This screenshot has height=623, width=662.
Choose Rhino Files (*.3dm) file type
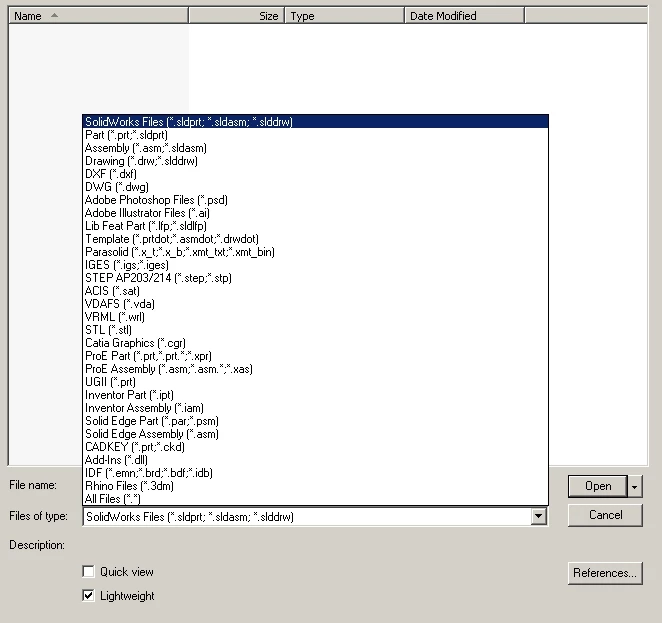pyautogui.click(x=315, y=486)
